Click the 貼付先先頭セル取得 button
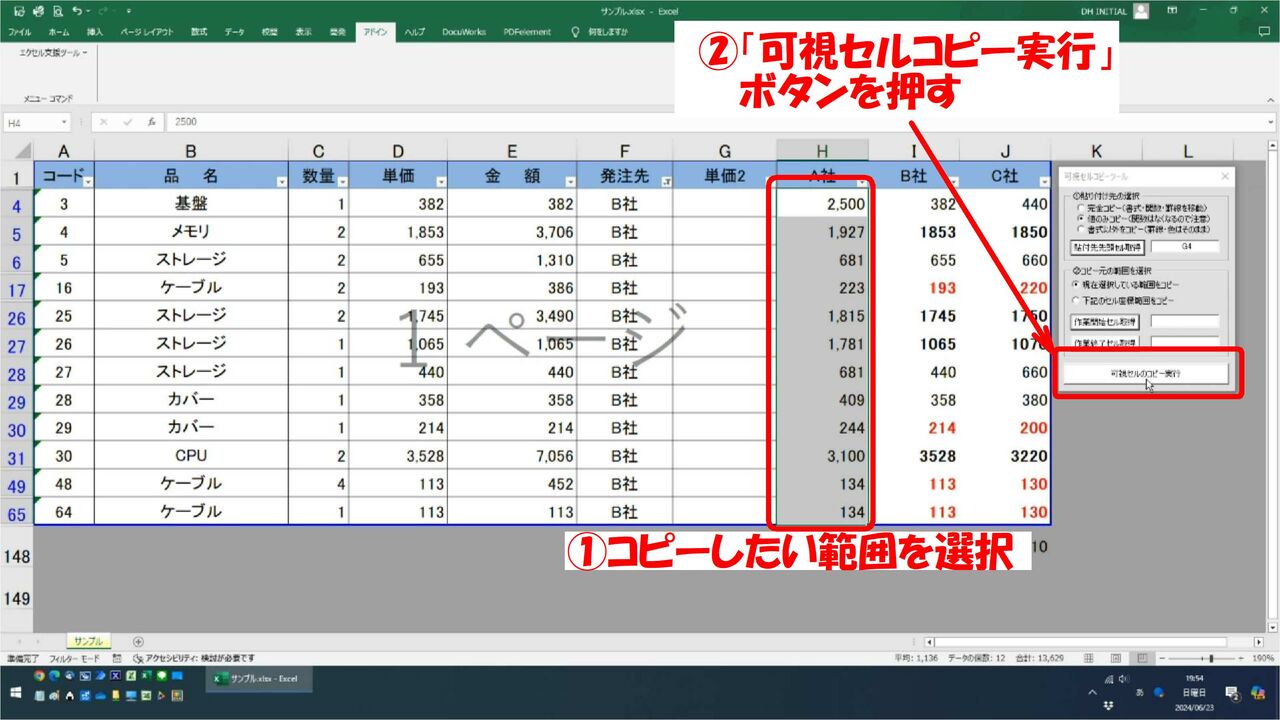This screenshot has width=1280, height=720. click(1106, 246)
